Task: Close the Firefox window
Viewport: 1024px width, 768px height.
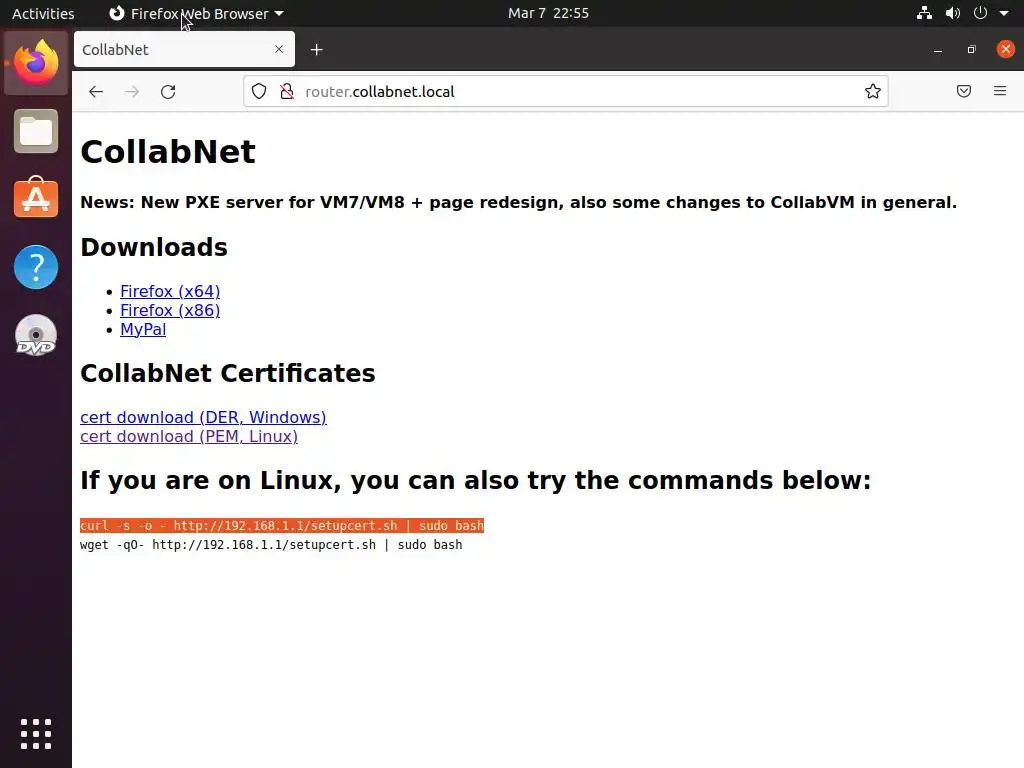Action: (x=1006, y=49)
